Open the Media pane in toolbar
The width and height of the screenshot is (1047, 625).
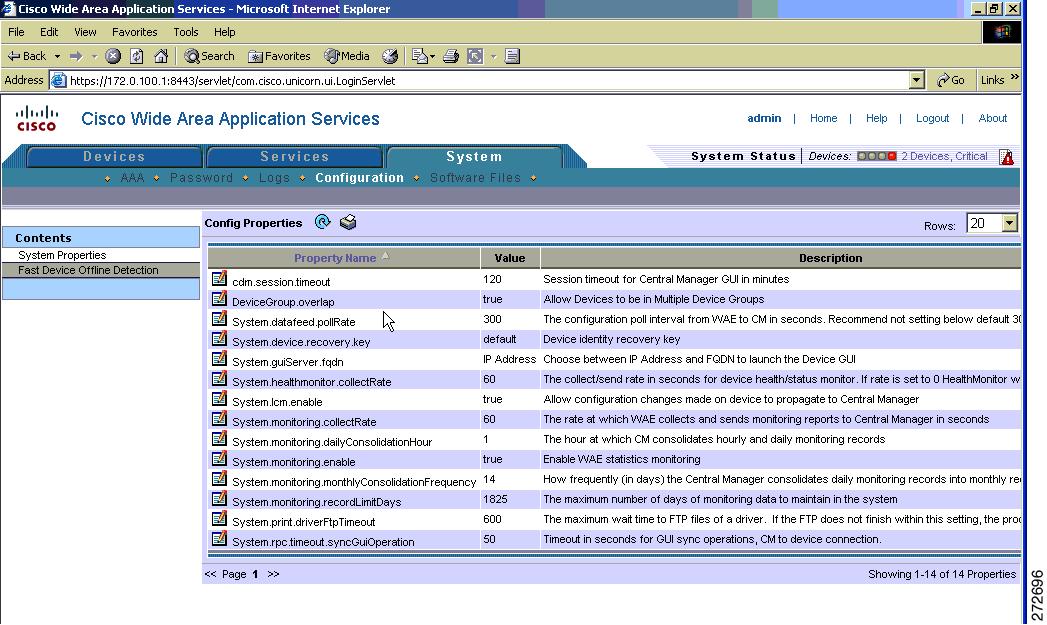point(347,56)
